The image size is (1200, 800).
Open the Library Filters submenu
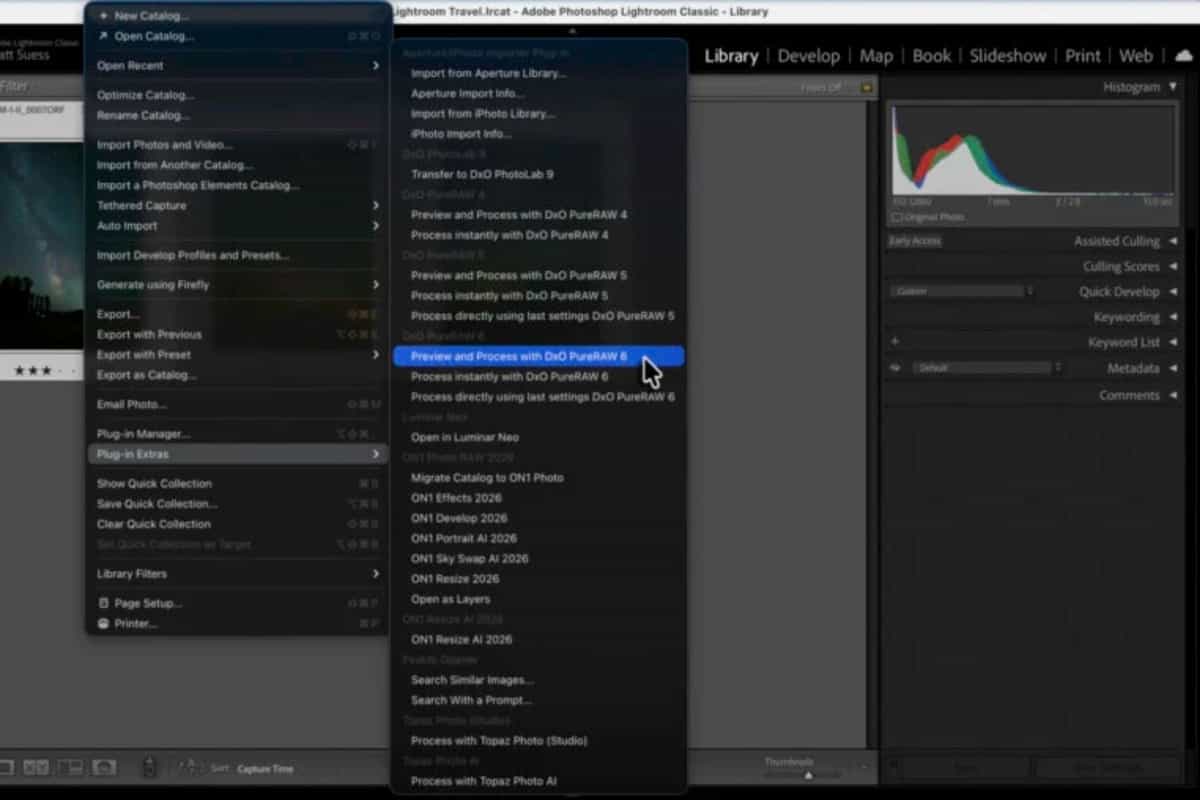(238, 574)
